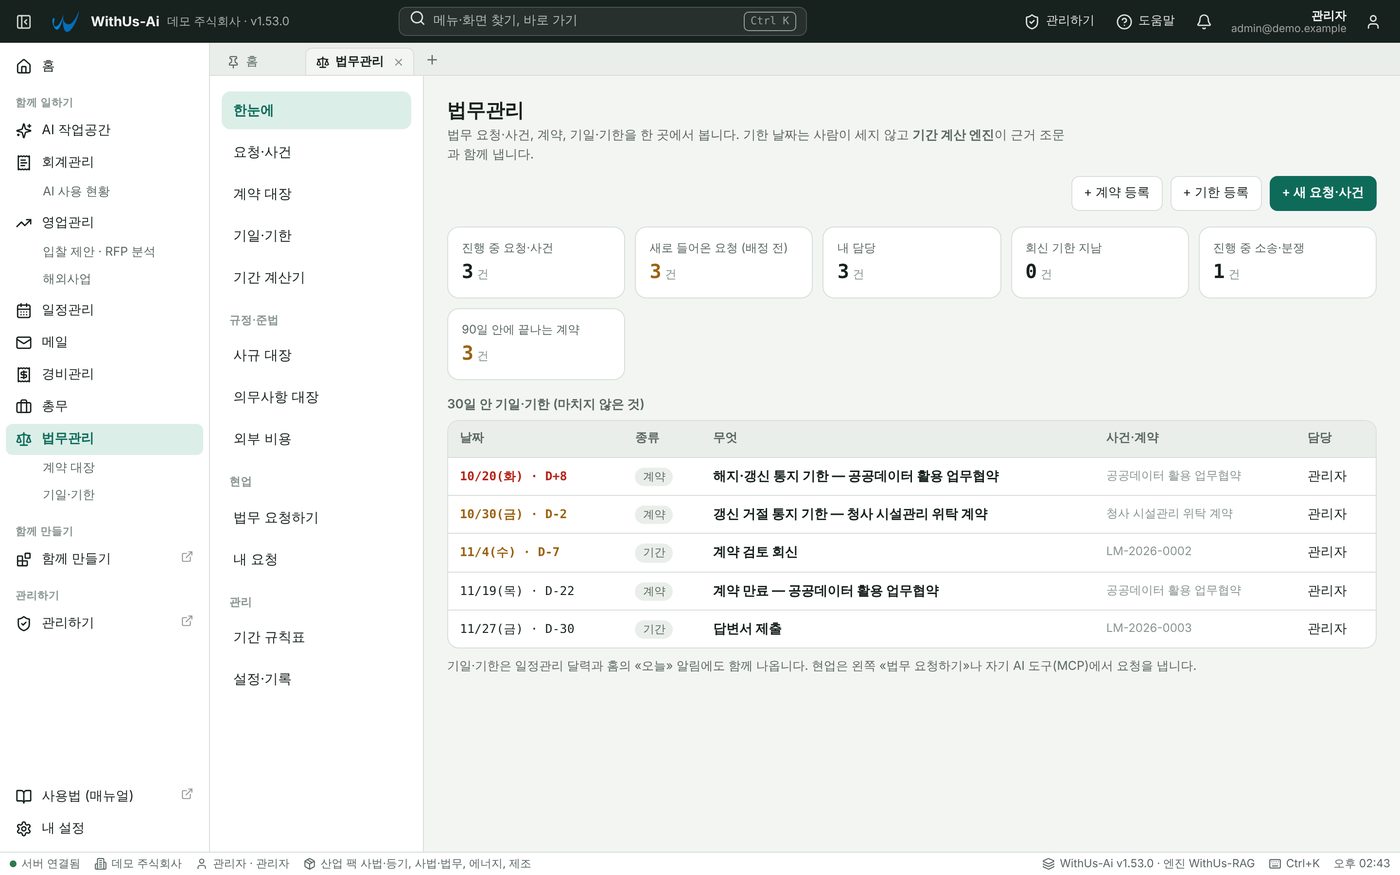Image resolution: width=1400 pixels, height=875 pixels.
Task: Open 법무 요청하기 menu item
Action: 316,517
